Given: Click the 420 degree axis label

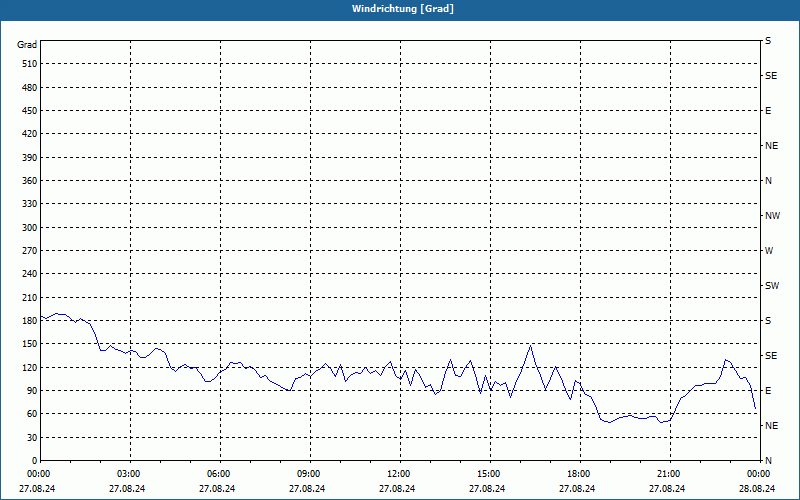Looking at the screenshot, I should pyautogui.click(x=30, y=134).
